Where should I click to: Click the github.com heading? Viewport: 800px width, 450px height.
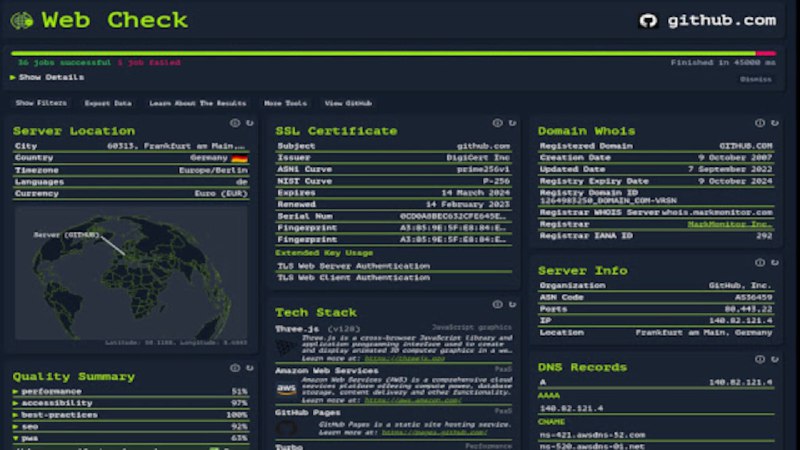(721, 20)
